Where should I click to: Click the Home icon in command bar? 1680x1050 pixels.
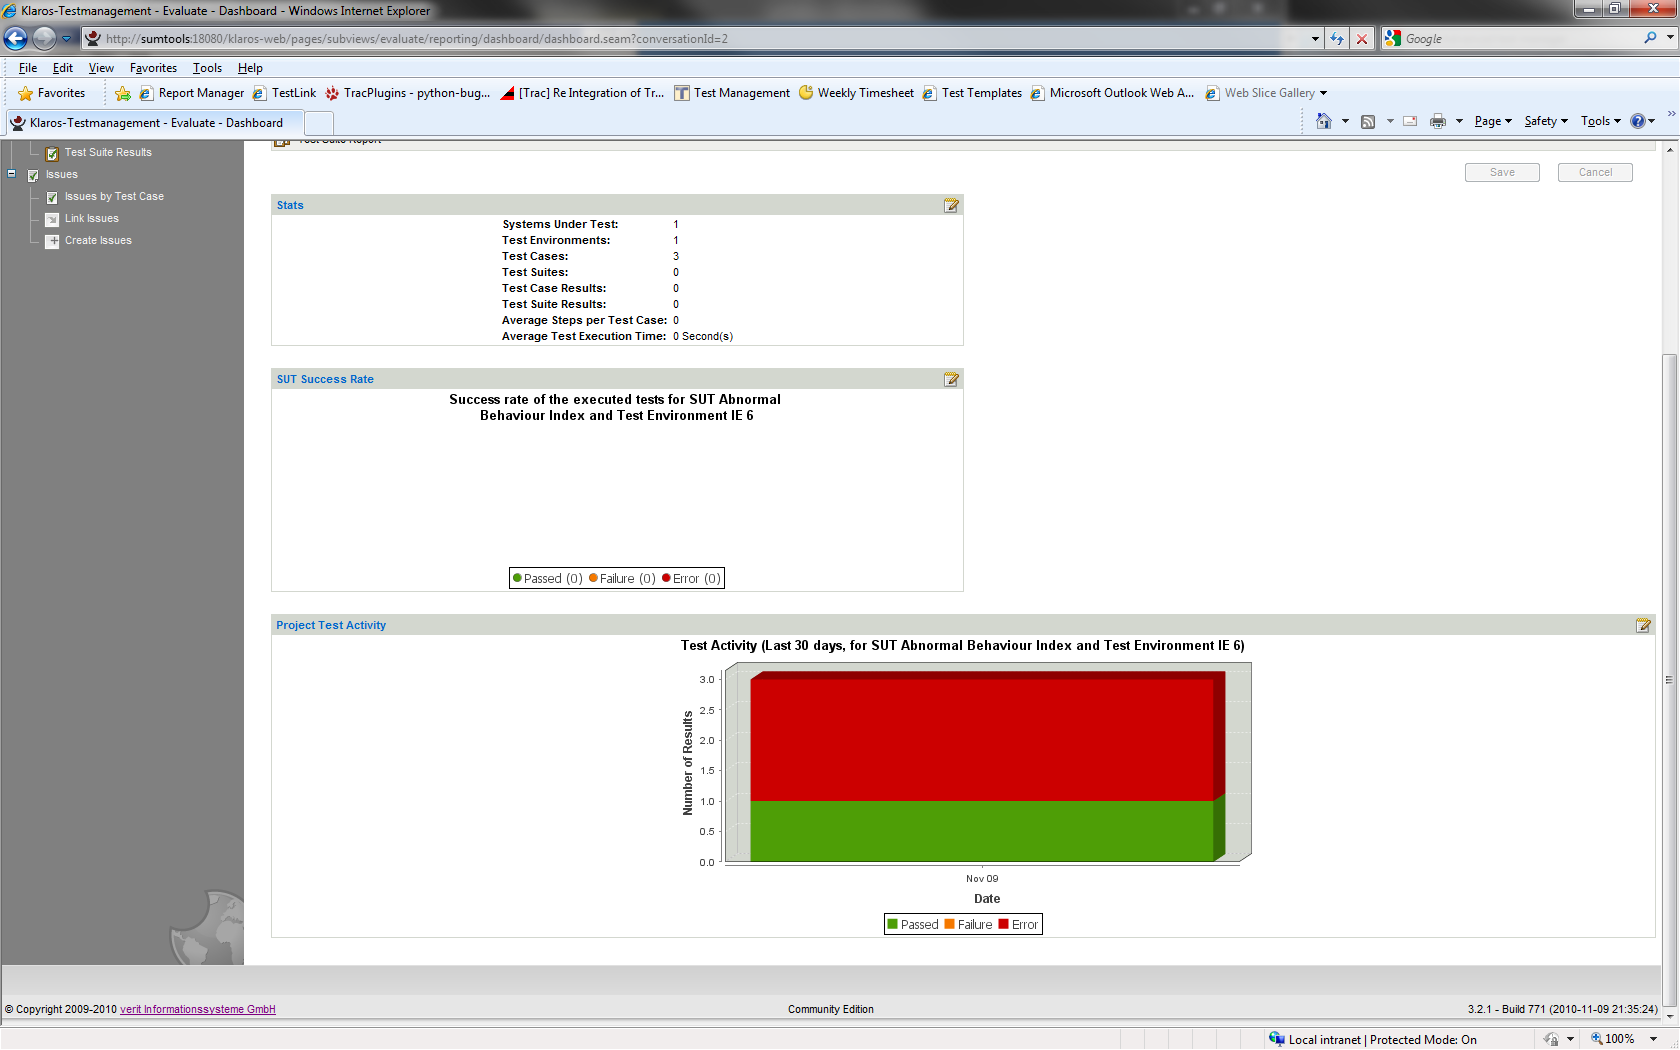1323,121
